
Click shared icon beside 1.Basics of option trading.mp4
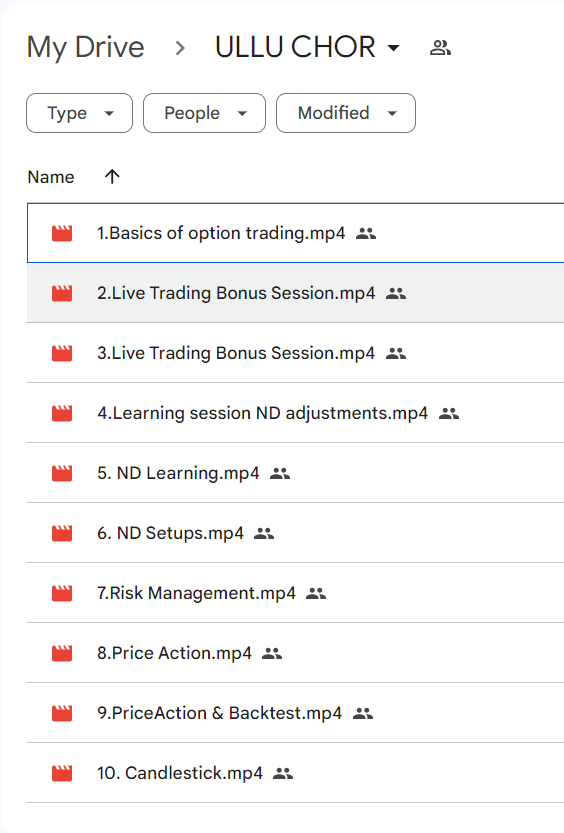(x=366, y=233)
